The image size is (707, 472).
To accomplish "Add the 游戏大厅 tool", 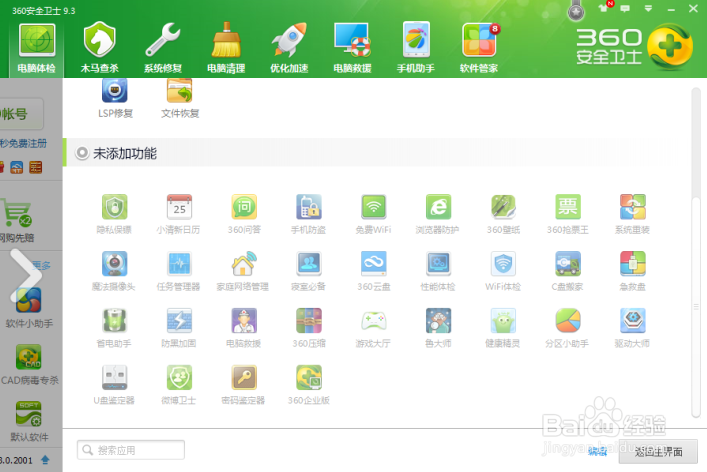I will [x=373, y=328].
